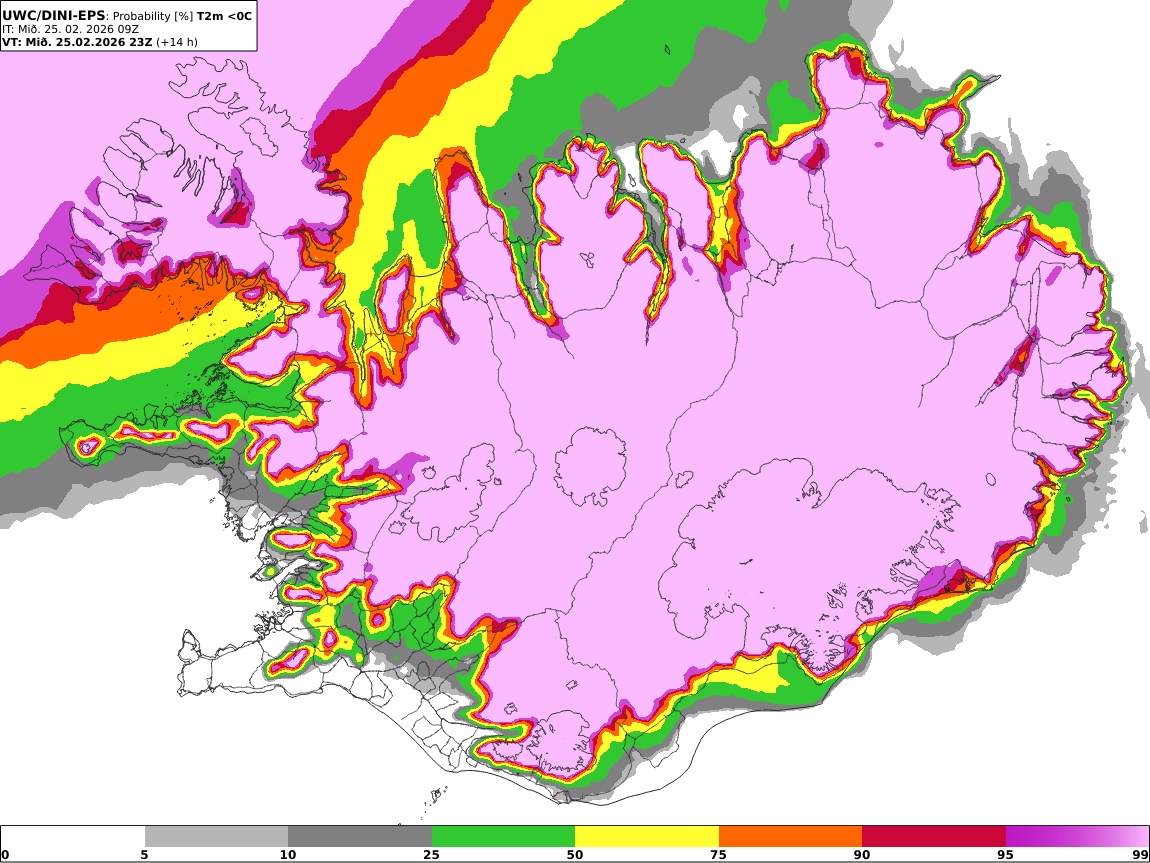
Task: Click the valid time 'VT: Mið. 25.02.2026 23Z'
Action: click(77, 42)
